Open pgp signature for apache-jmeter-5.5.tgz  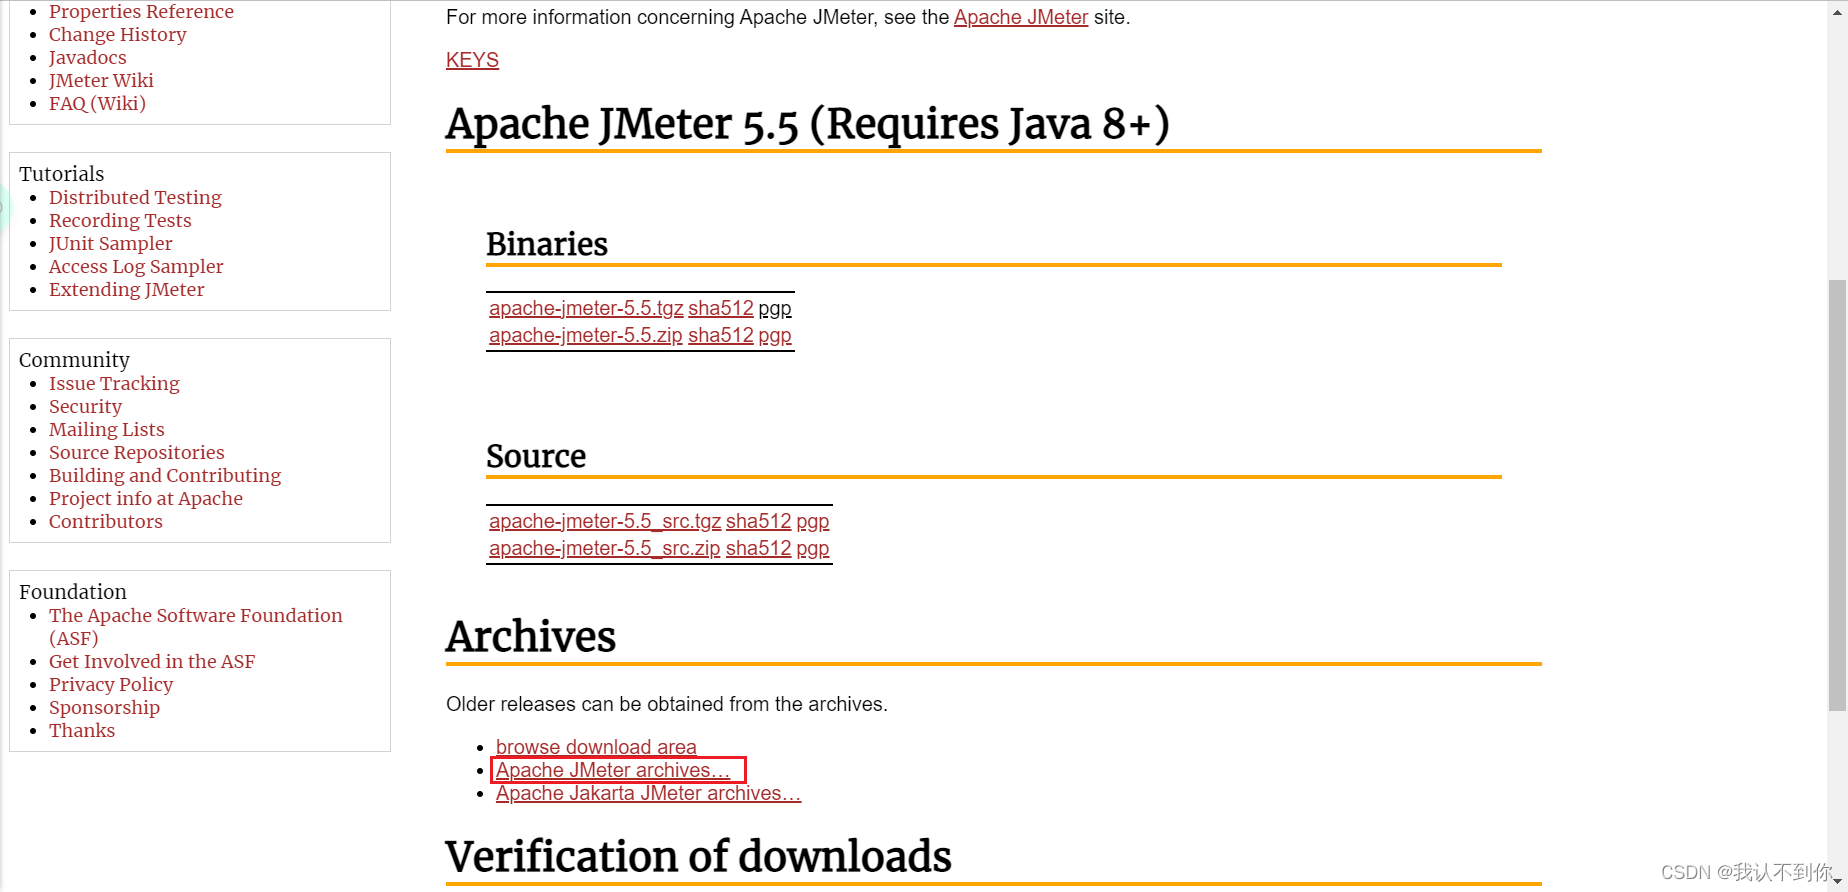coord(775,308)
